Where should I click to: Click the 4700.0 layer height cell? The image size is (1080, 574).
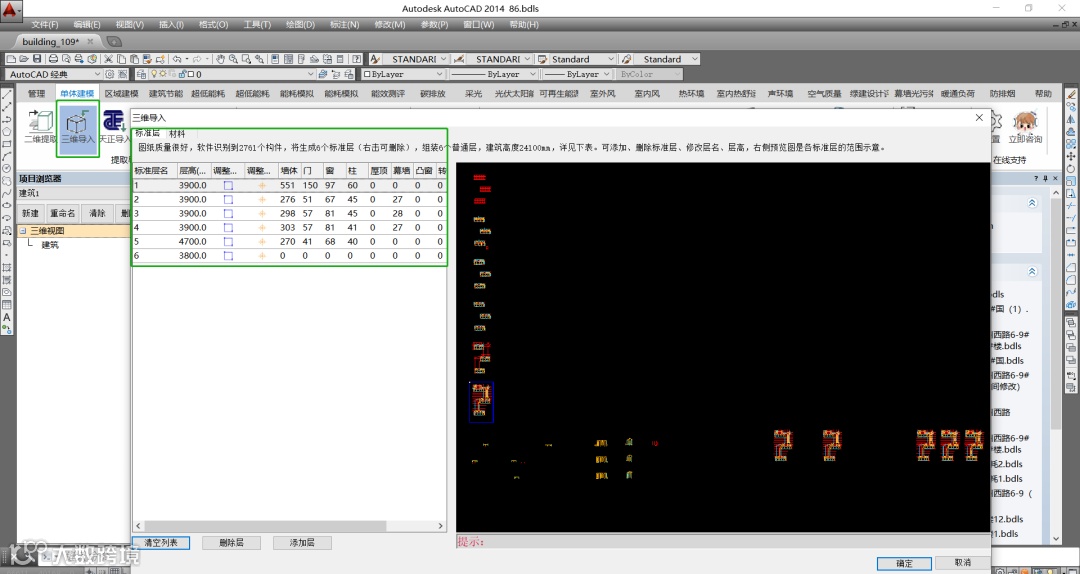[193, 242]
